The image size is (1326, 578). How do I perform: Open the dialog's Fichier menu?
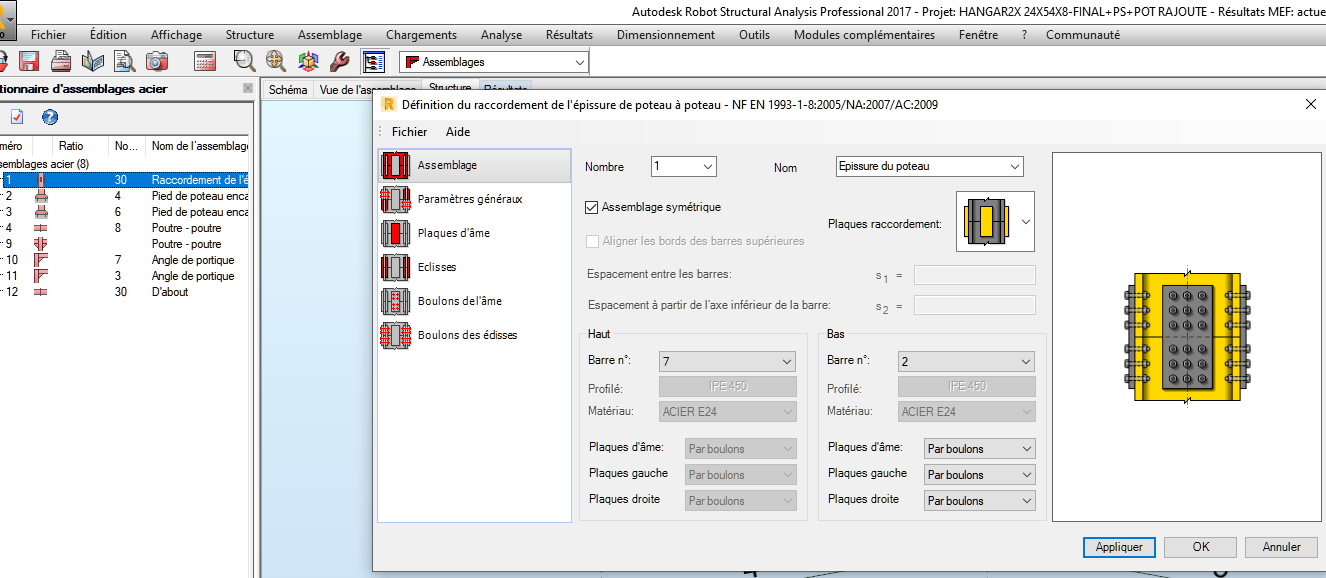click(409, 132)
